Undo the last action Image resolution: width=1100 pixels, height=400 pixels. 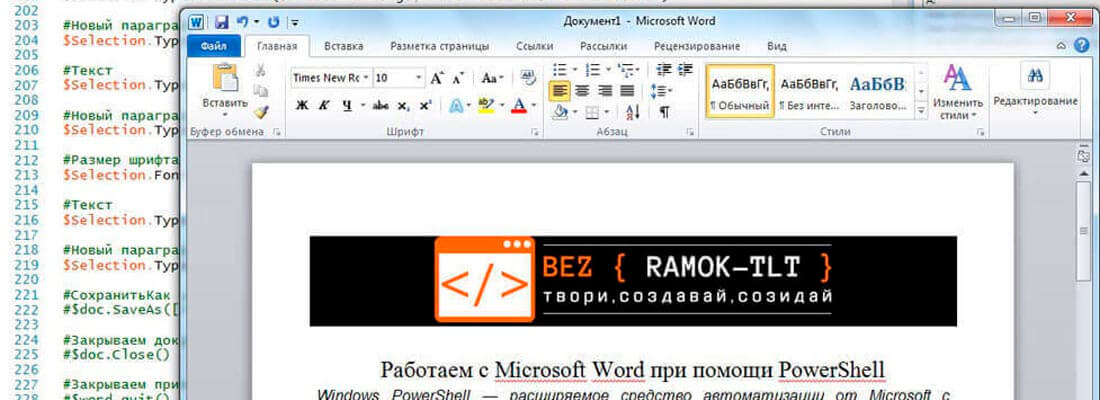point(243,22)
